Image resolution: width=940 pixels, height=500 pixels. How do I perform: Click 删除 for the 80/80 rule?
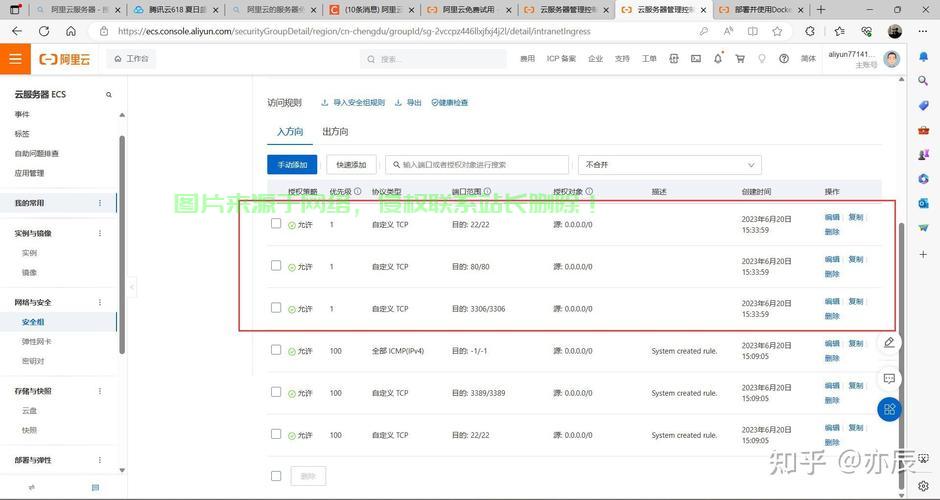tap(832, 274)
